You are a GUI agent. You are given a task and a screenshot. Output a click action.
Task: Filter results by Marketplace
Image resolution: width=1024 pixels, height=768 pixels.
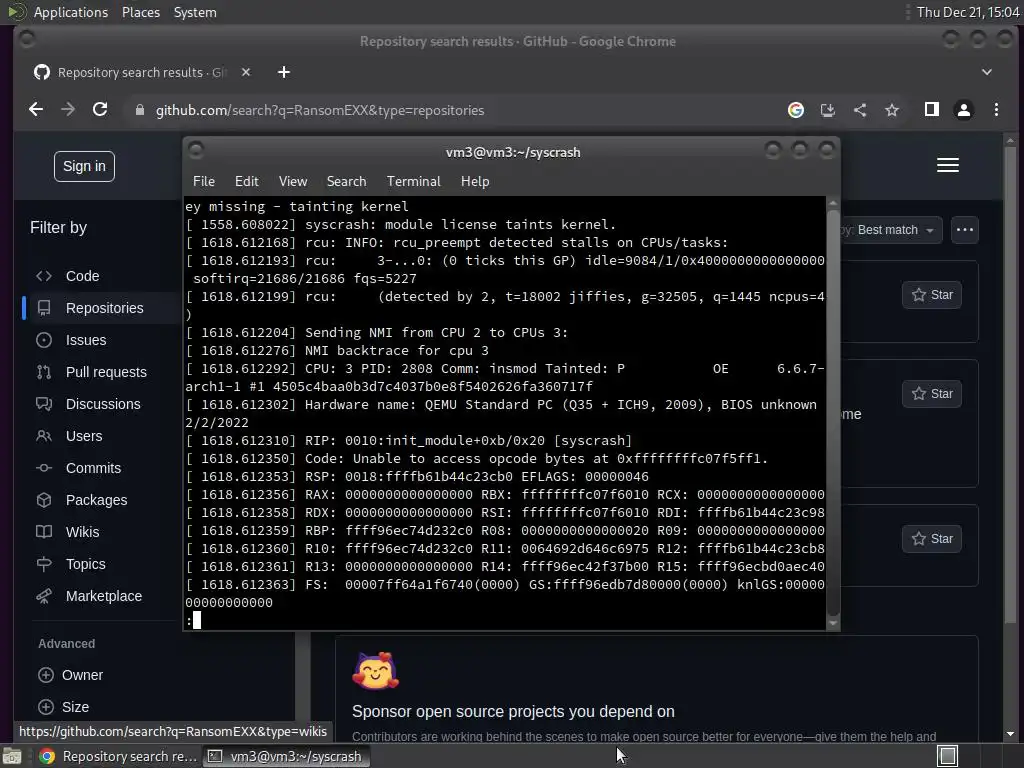(103, 596)
